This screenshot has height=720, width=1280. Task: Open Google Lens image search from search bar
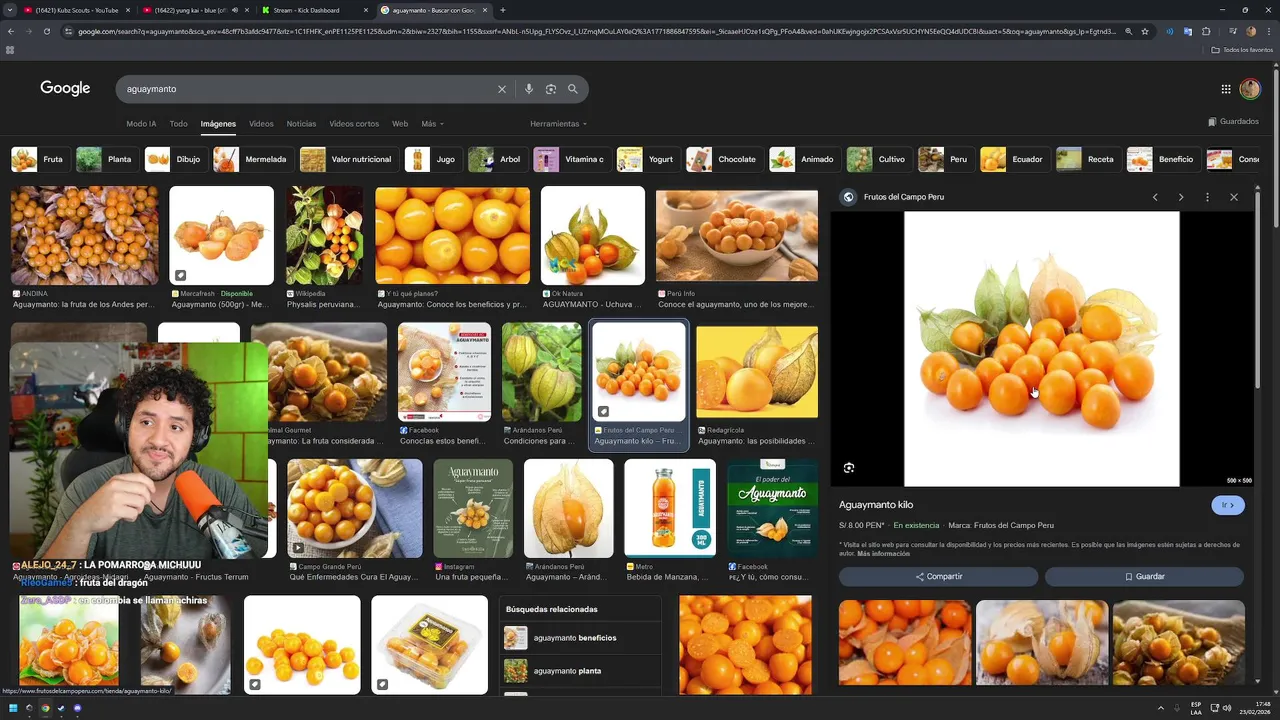coord(551,89)
